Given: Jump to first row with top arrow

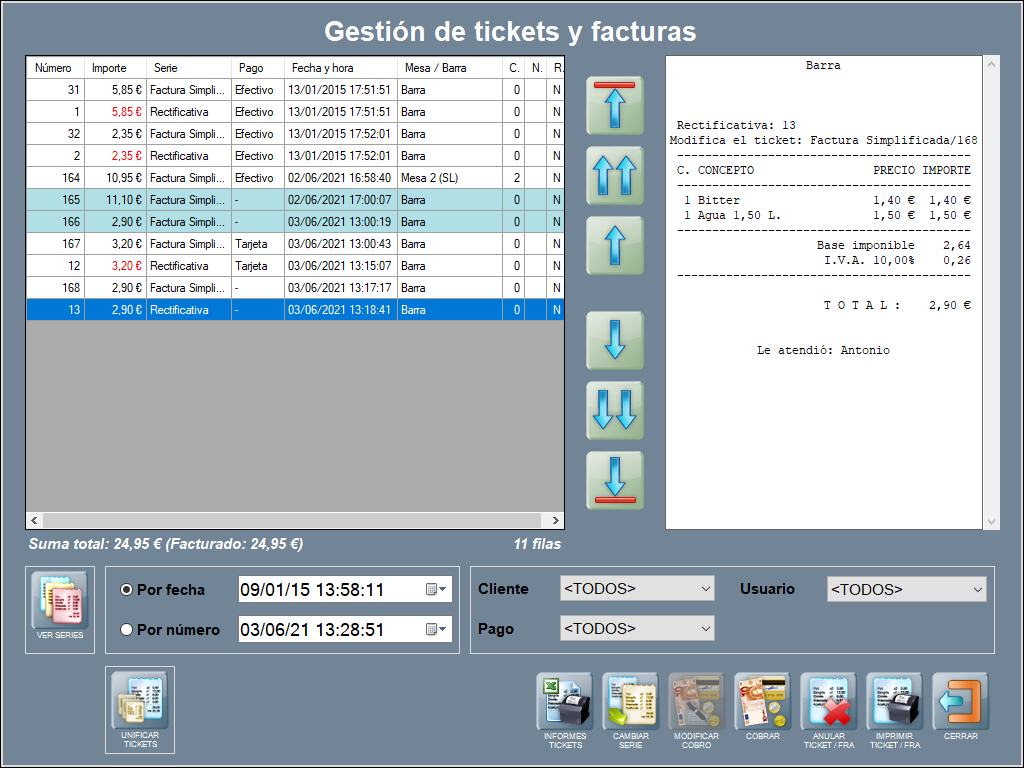Looking at the screenshot, I should pyautogui.click(x=615, y=105).
